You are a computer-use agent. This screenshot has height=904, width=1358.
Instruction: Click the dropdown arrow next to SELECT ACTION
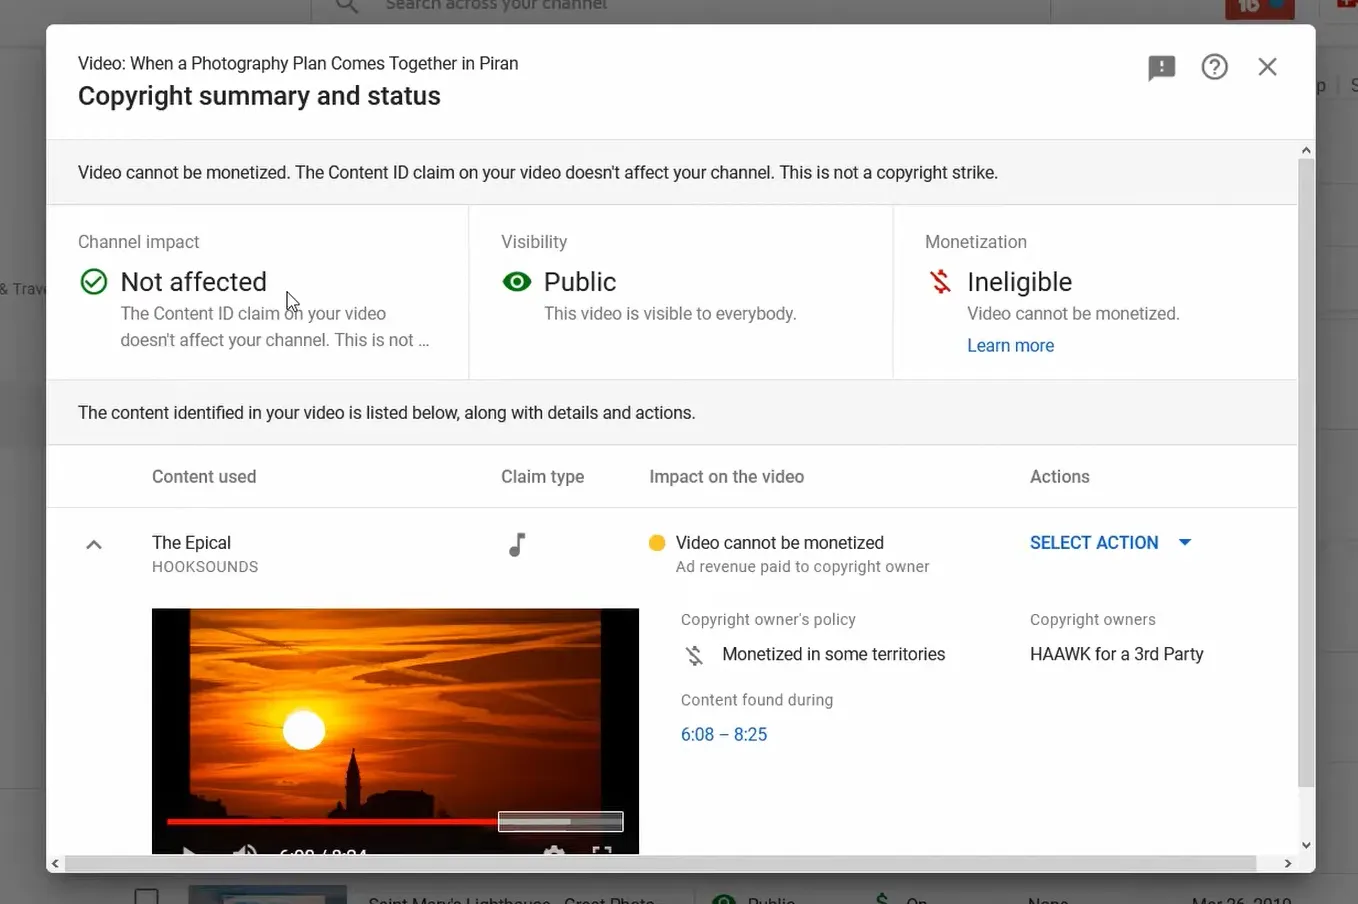[1185, 543]
